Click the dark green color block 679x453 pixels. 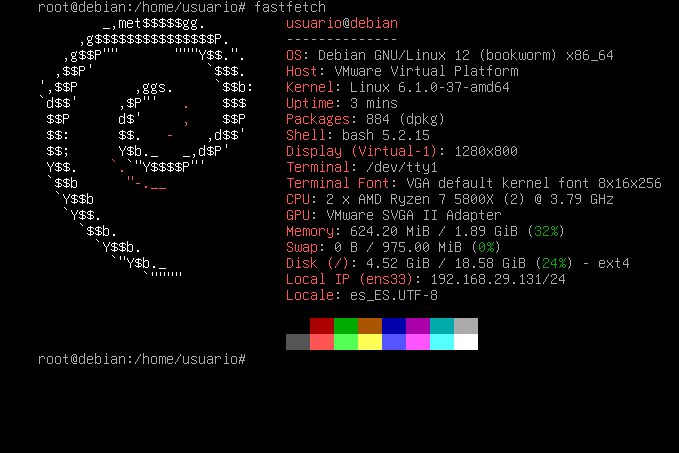click(x=346, y=326)
